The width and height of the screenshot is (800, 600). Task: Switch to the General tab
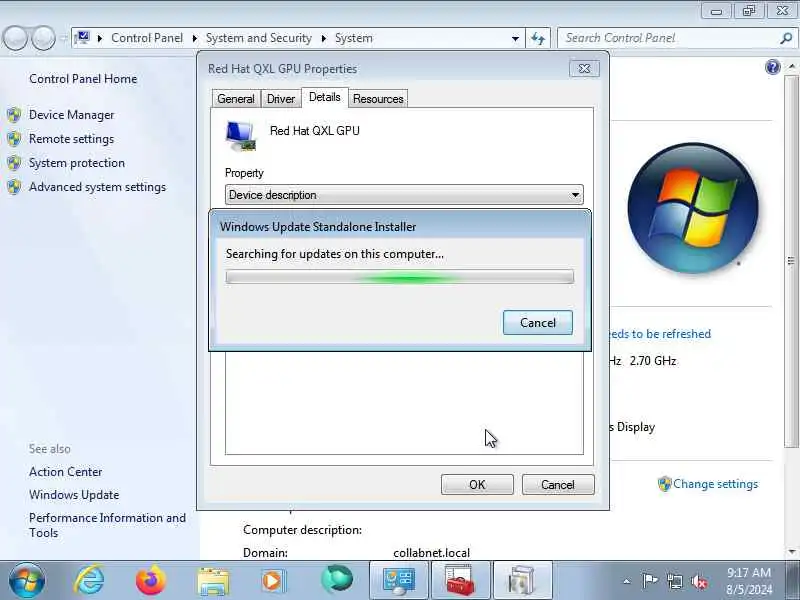236,98
